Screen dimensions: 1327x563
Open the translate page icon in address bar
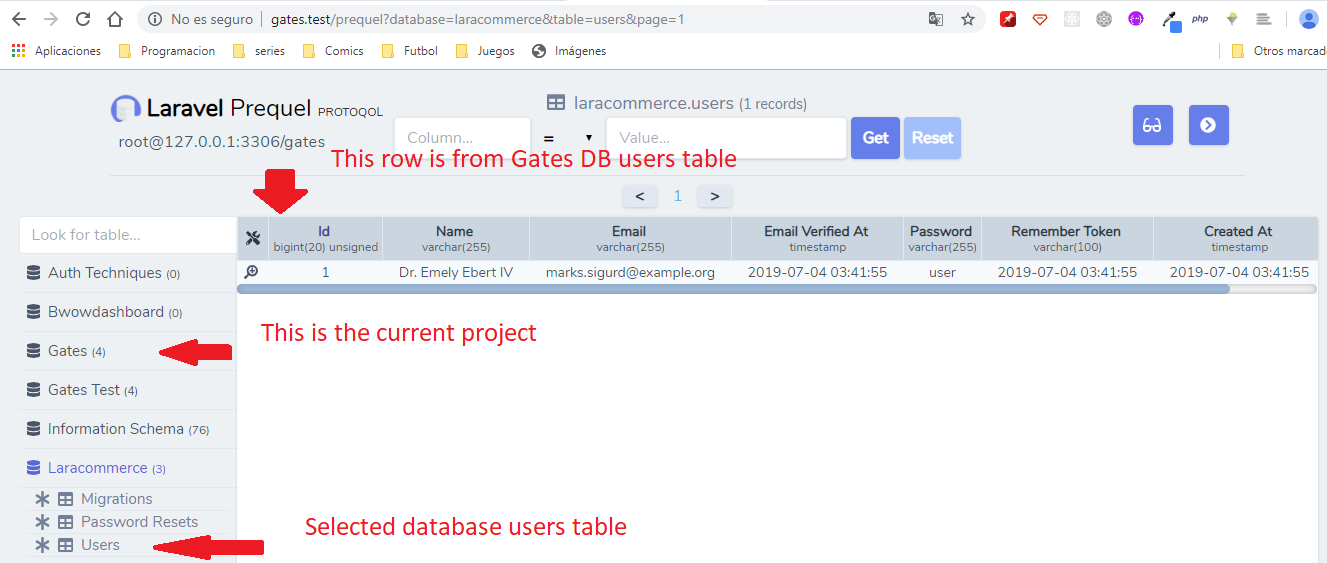[x=936, y=19]
